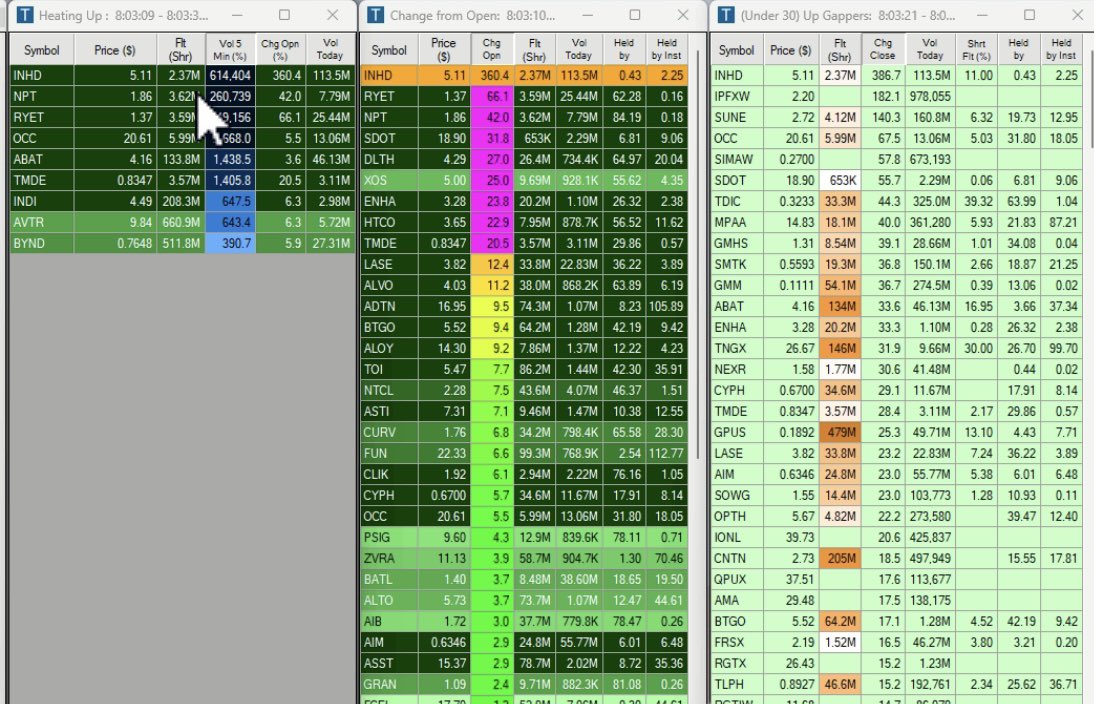Screen dimensions: 1094x704
Task: Select IPFXW symbol in Up Gappers window
Action: pos(732,96)
